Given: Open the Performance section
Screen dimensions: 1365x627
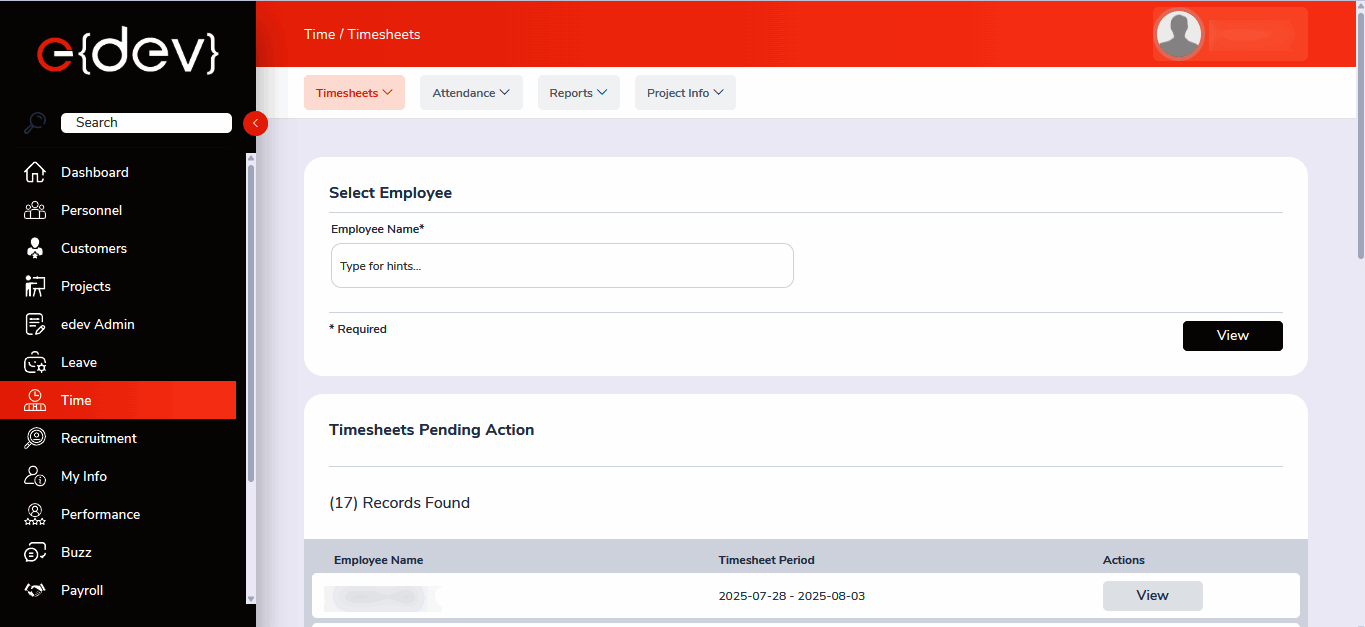Looking at the screenshot, I should pyautogui.click(x=100, y=514).
